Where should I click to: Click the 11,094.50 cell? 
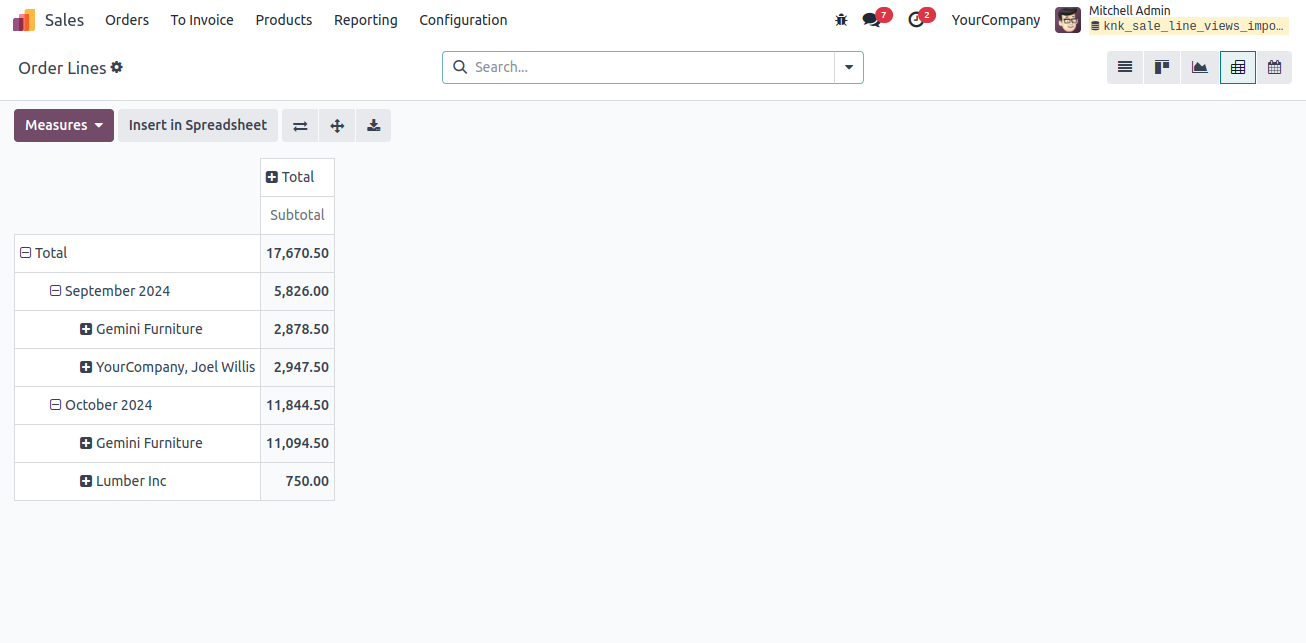(297, 443)
